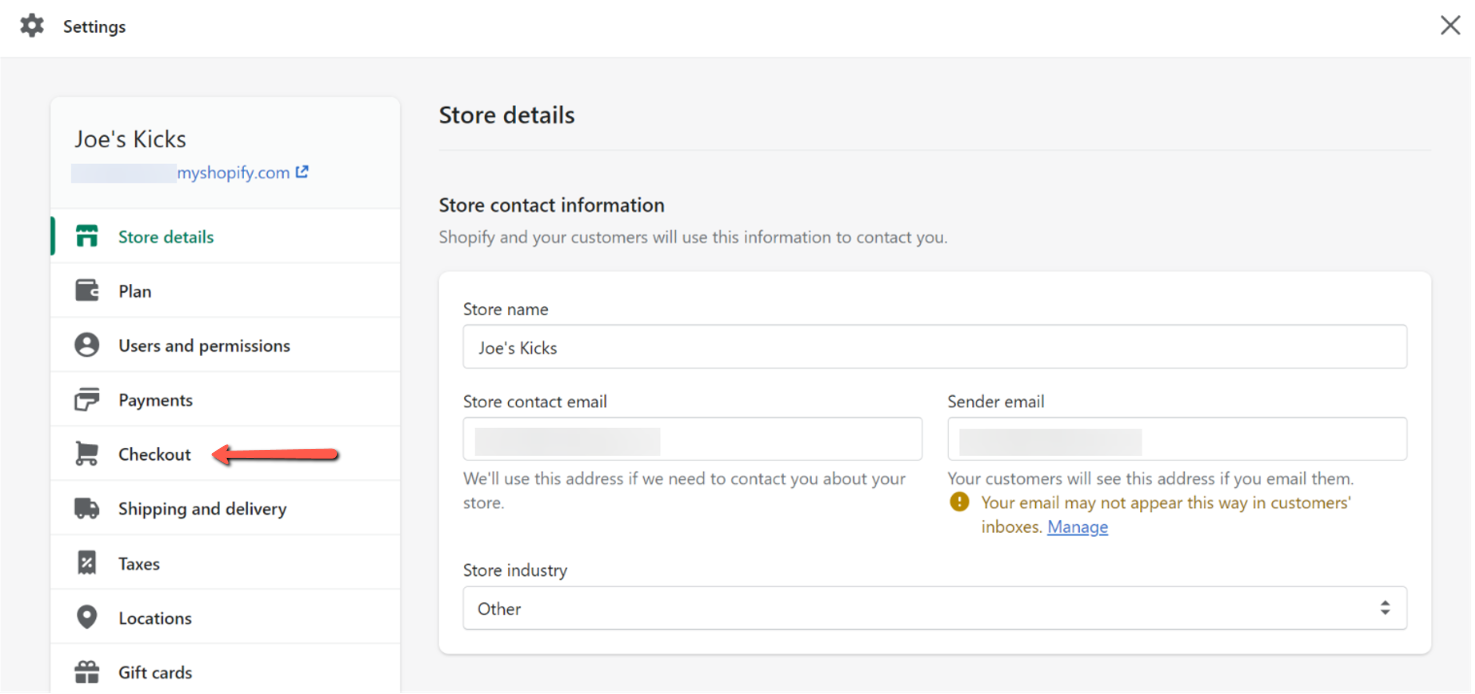This screenshot has width=1475, height=694.
Task: Click the Store contact information heading
Action: click(552, 205)
